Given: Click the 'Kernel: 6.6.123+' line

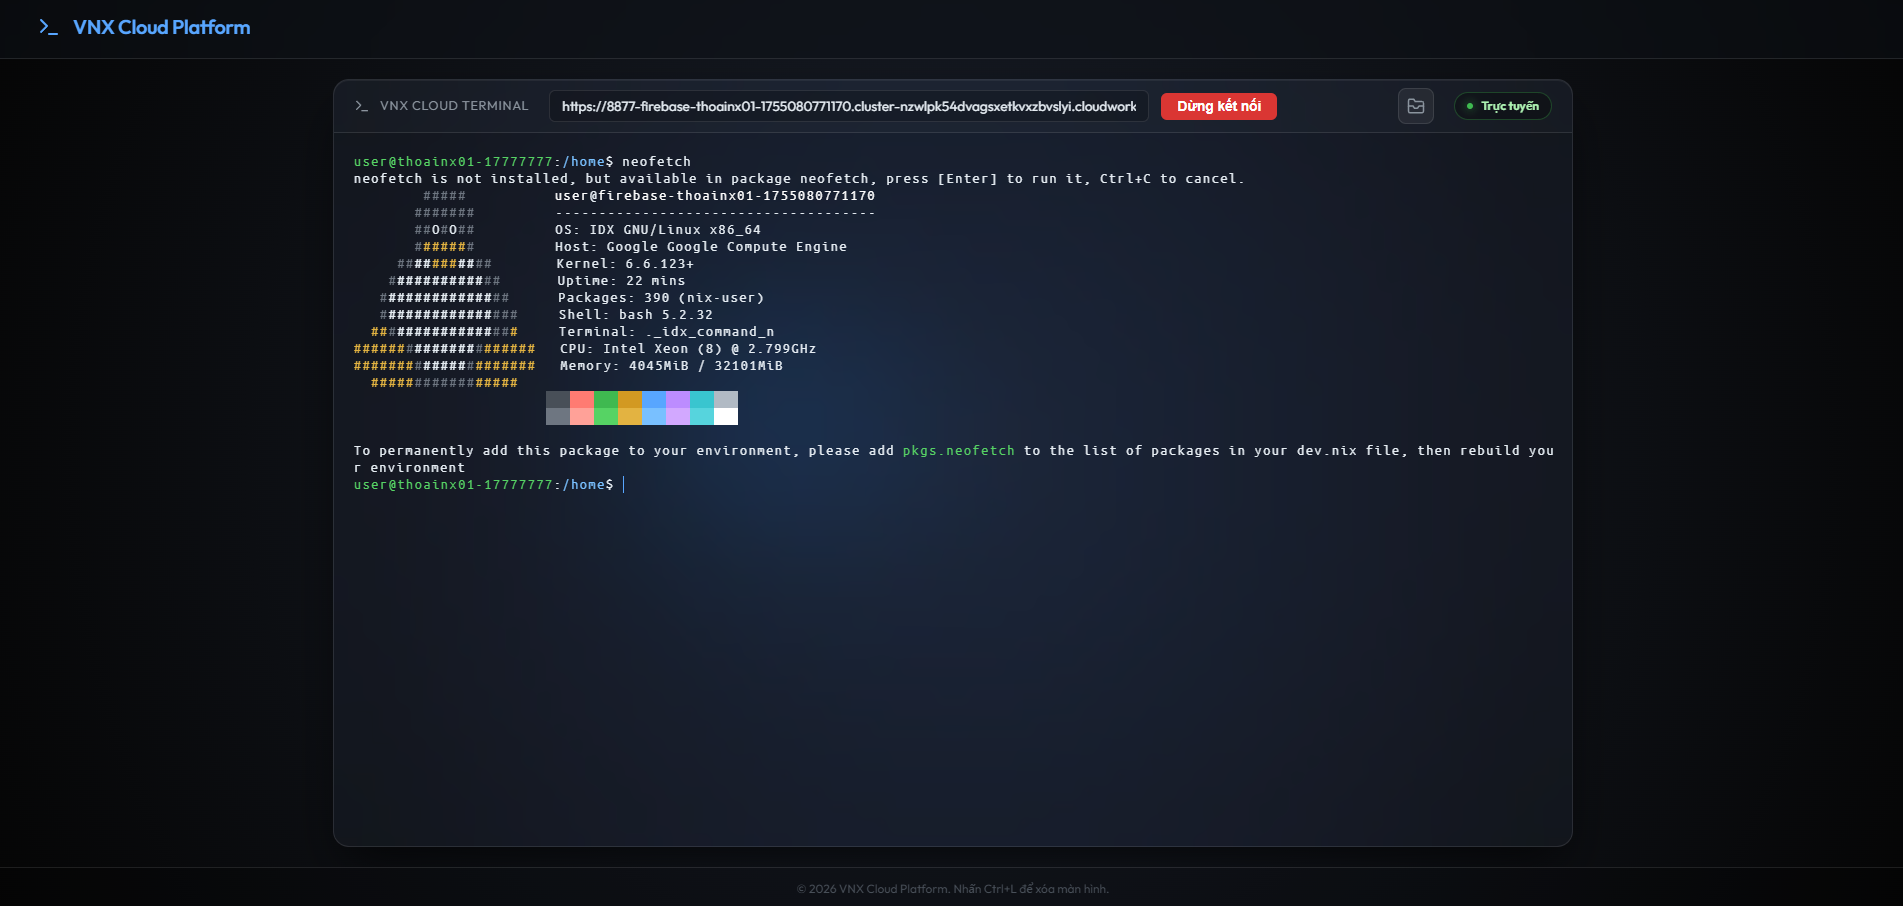Looking at the screenshot, I should [625, 263].
